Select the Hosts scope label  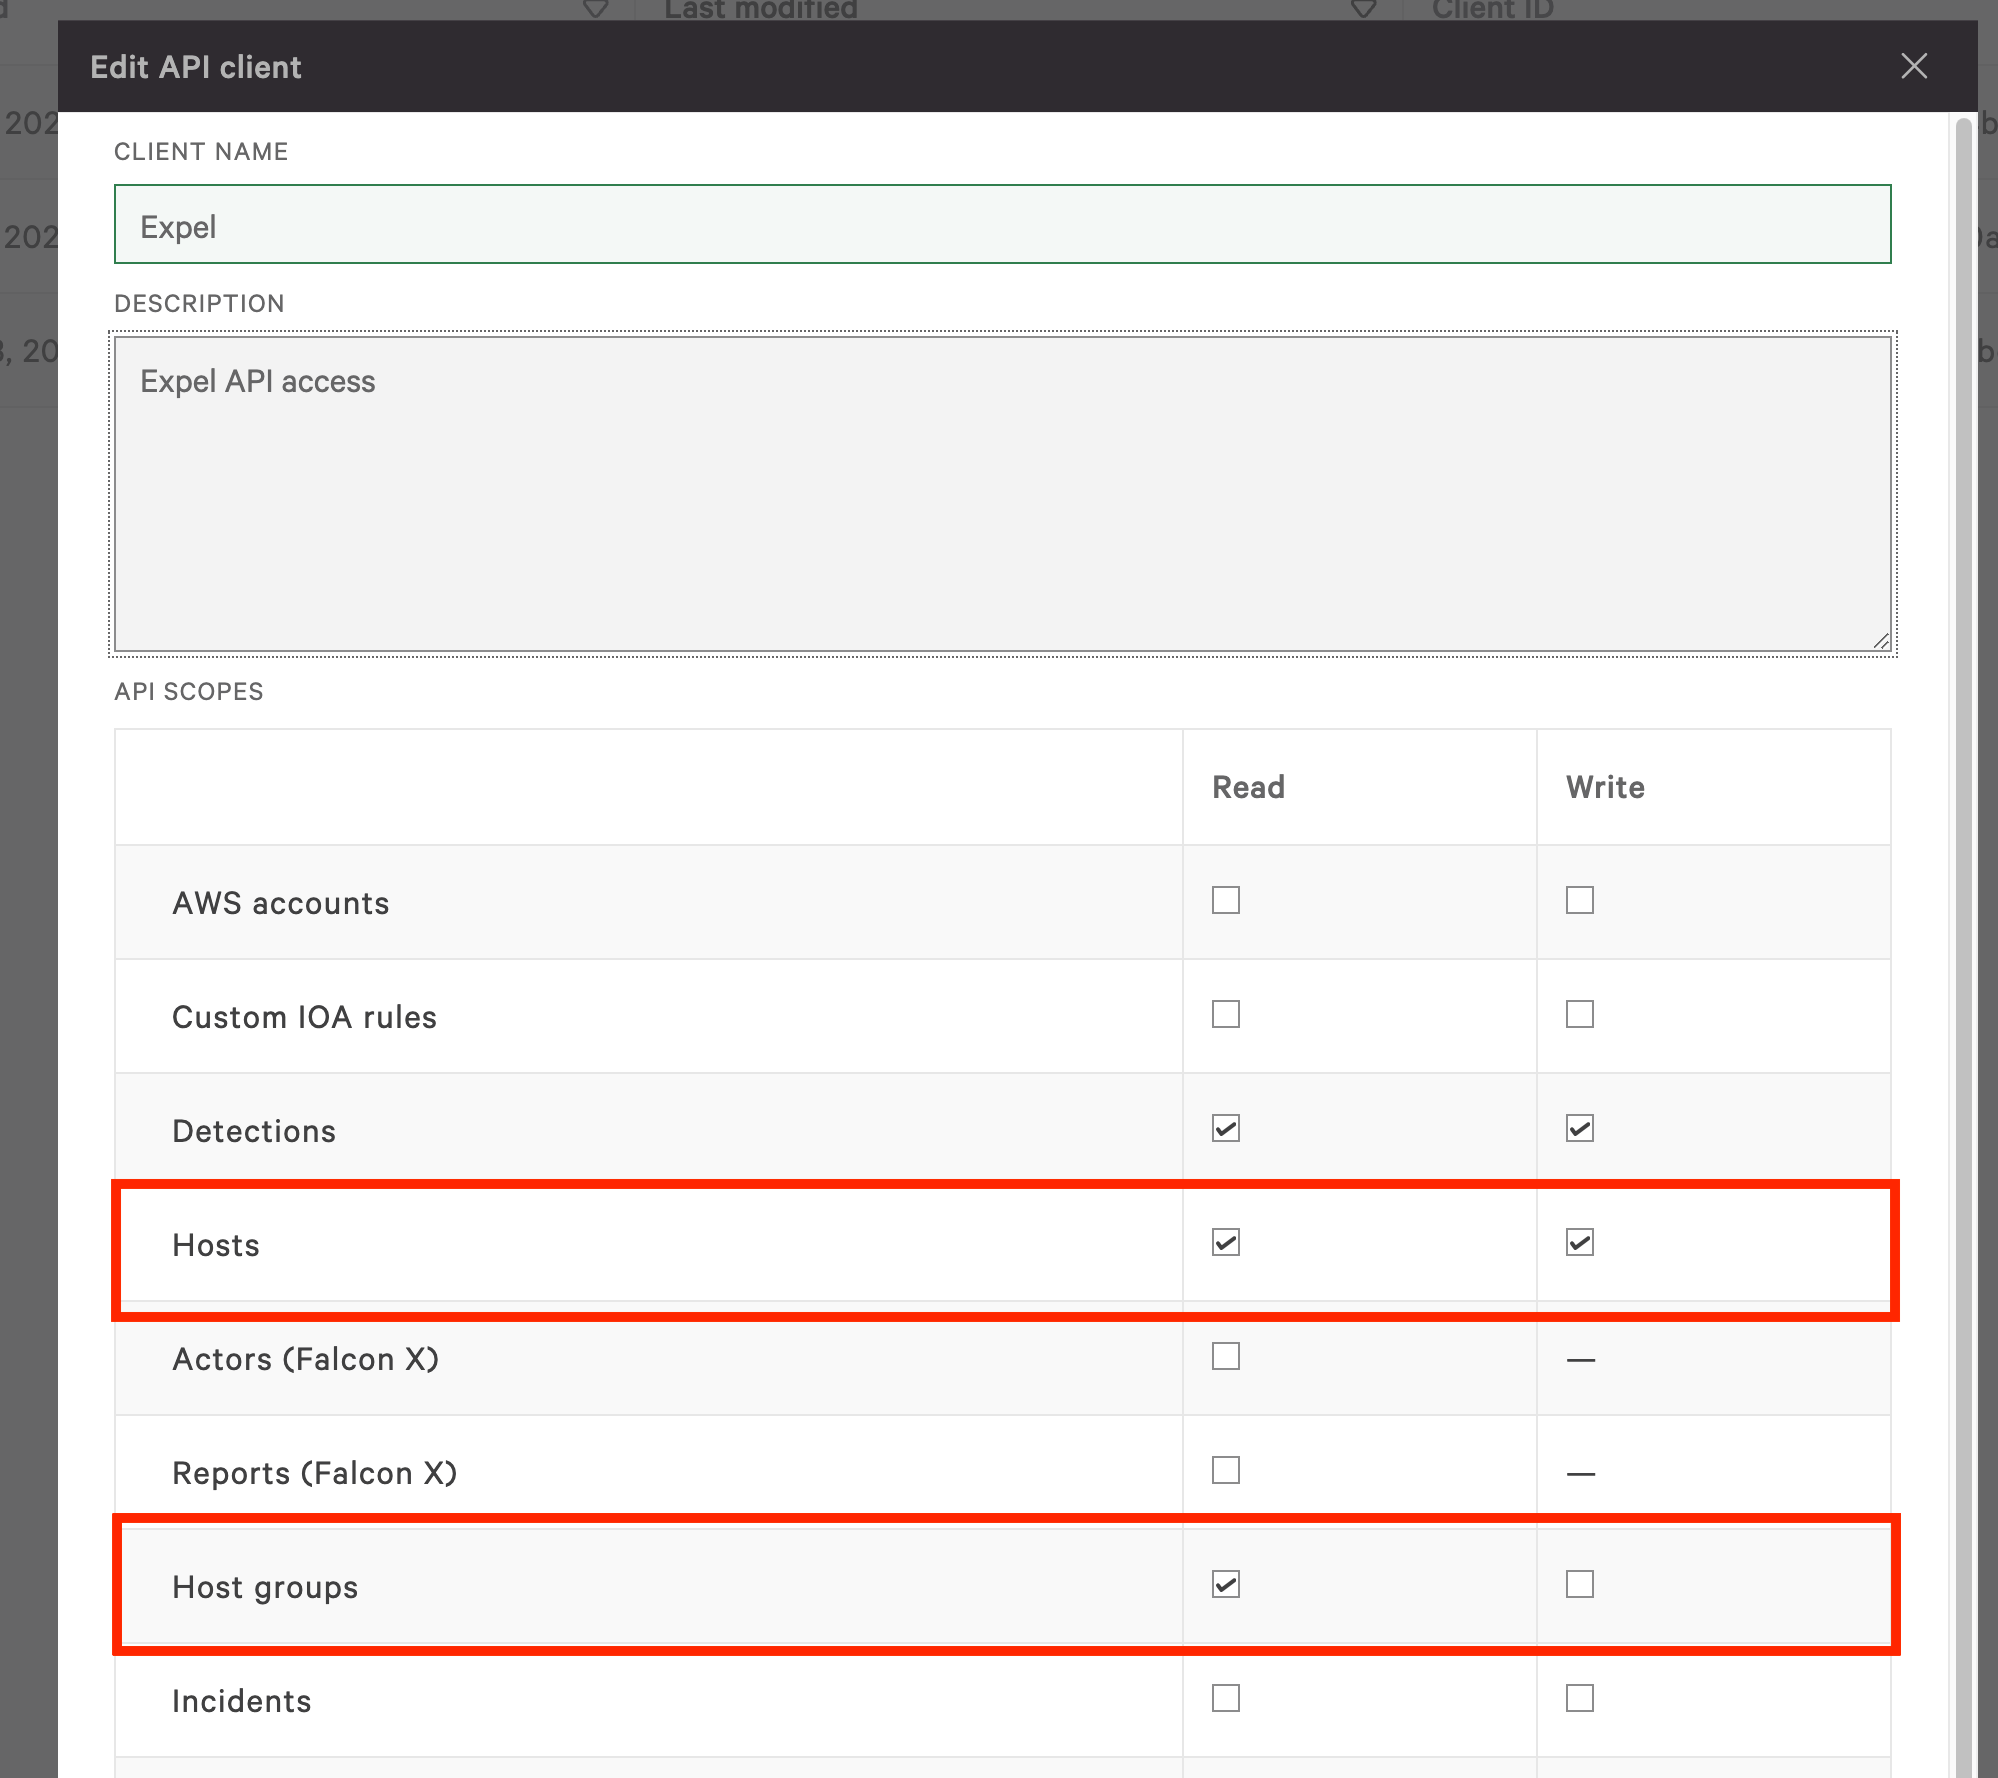click(216, 1245)
